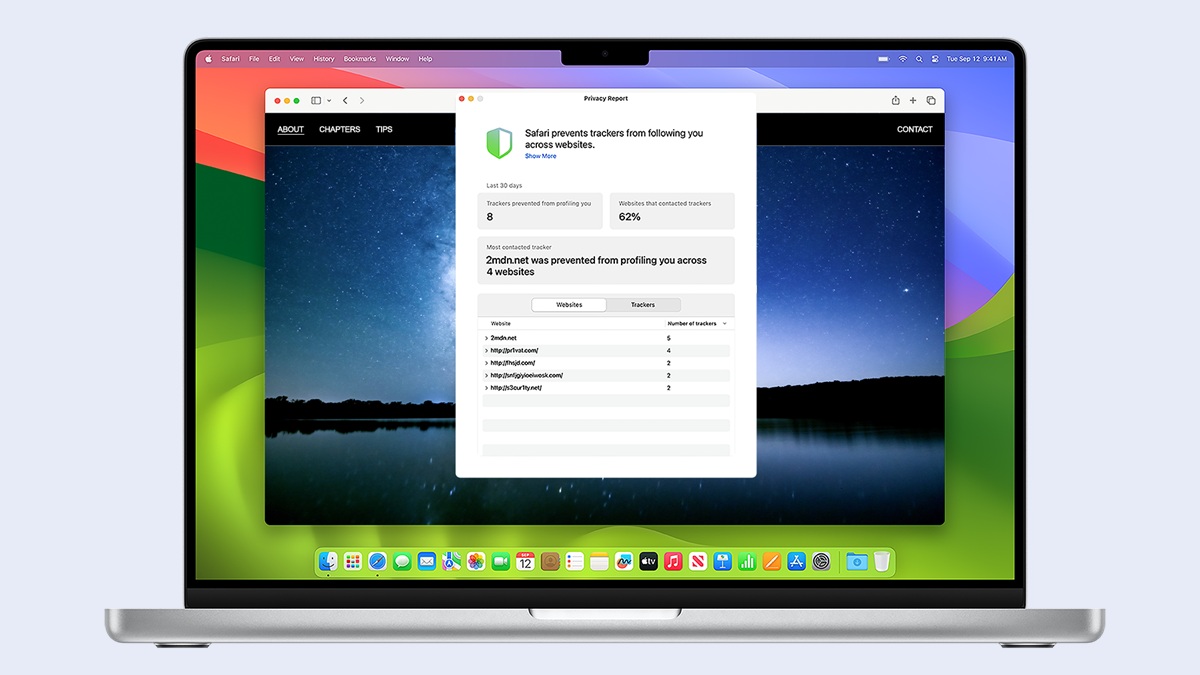The image size is (1200, 675).
Task: Start FaceTime from the Dock
Action: [x=499, y=561]
